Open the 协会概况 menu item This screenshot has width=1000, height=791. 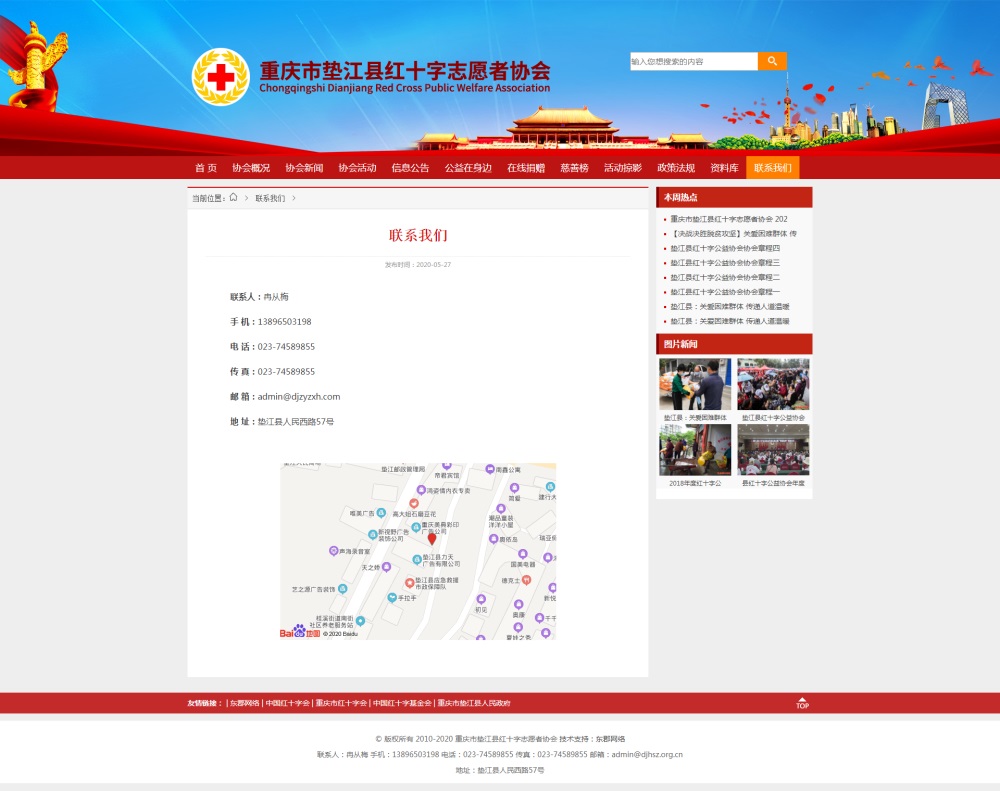pos(251,168)
